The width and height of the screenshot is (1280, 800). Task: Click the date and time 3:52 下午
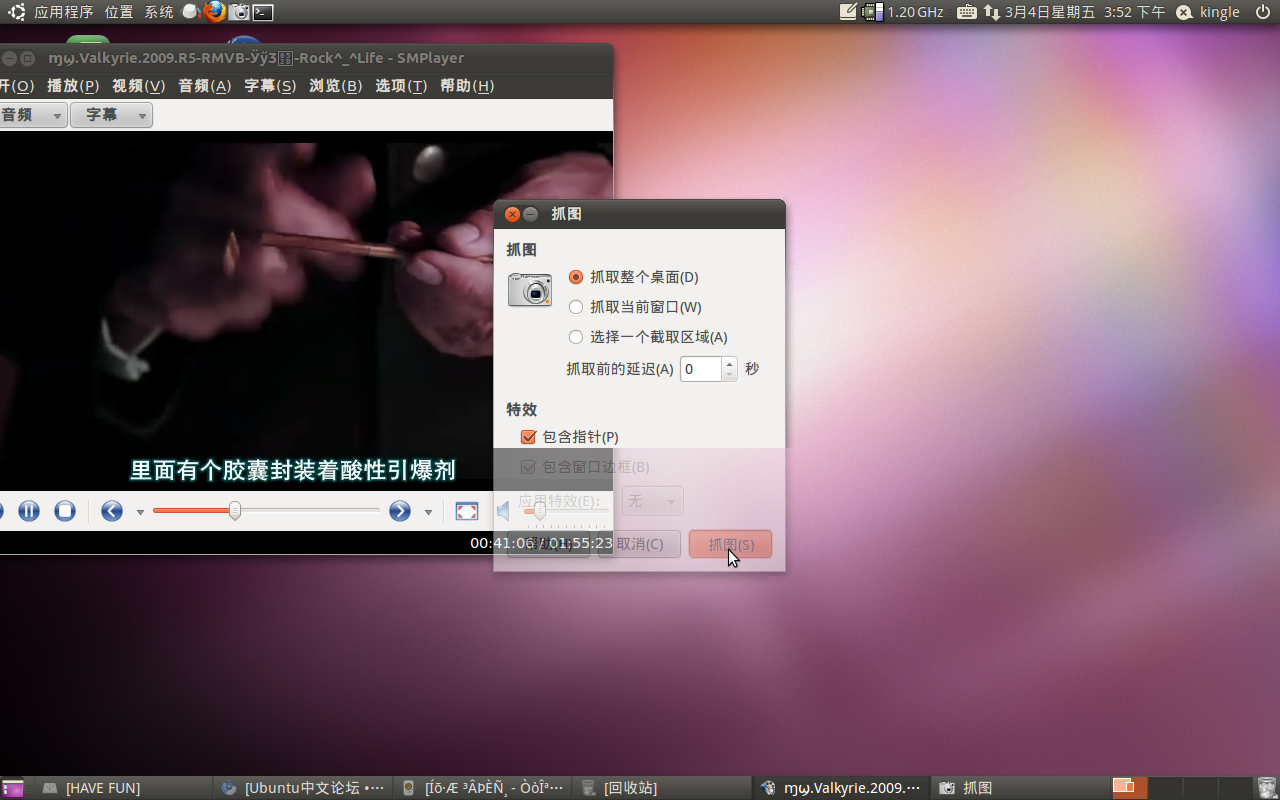tap(1084, 12)
